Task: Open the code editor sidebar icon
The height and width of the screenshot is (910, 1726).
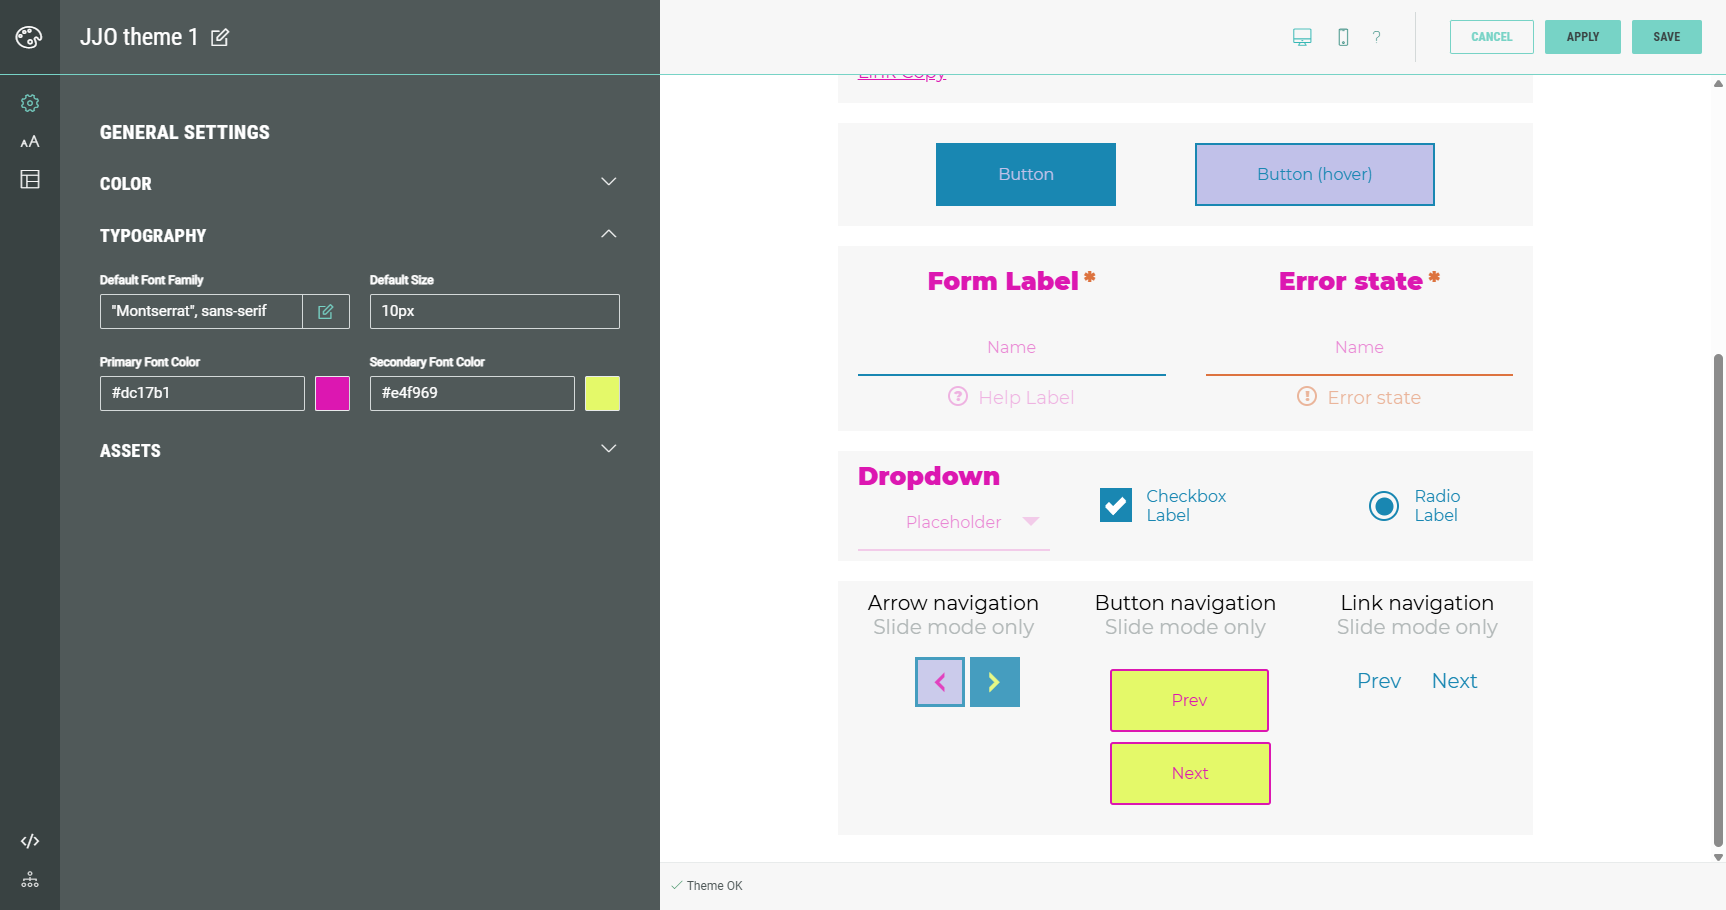Action: [x=30, y=841]
